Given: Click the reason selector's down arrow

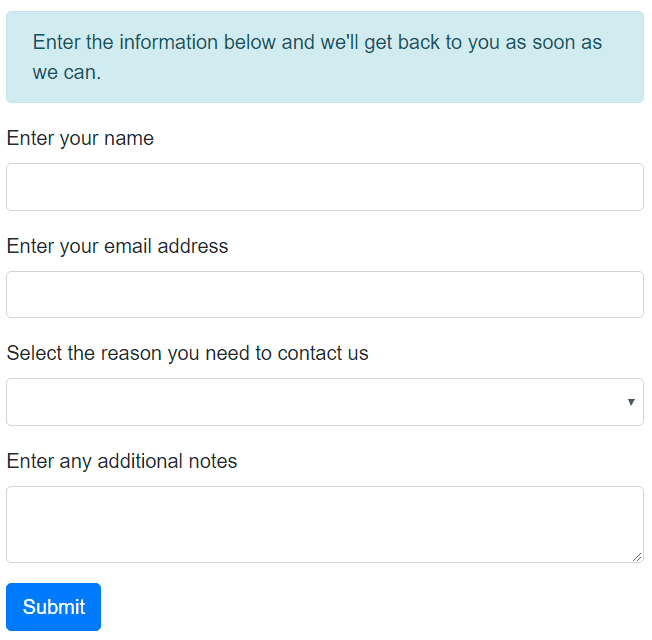Looking at the screenshot, I should tap(631, 402).
